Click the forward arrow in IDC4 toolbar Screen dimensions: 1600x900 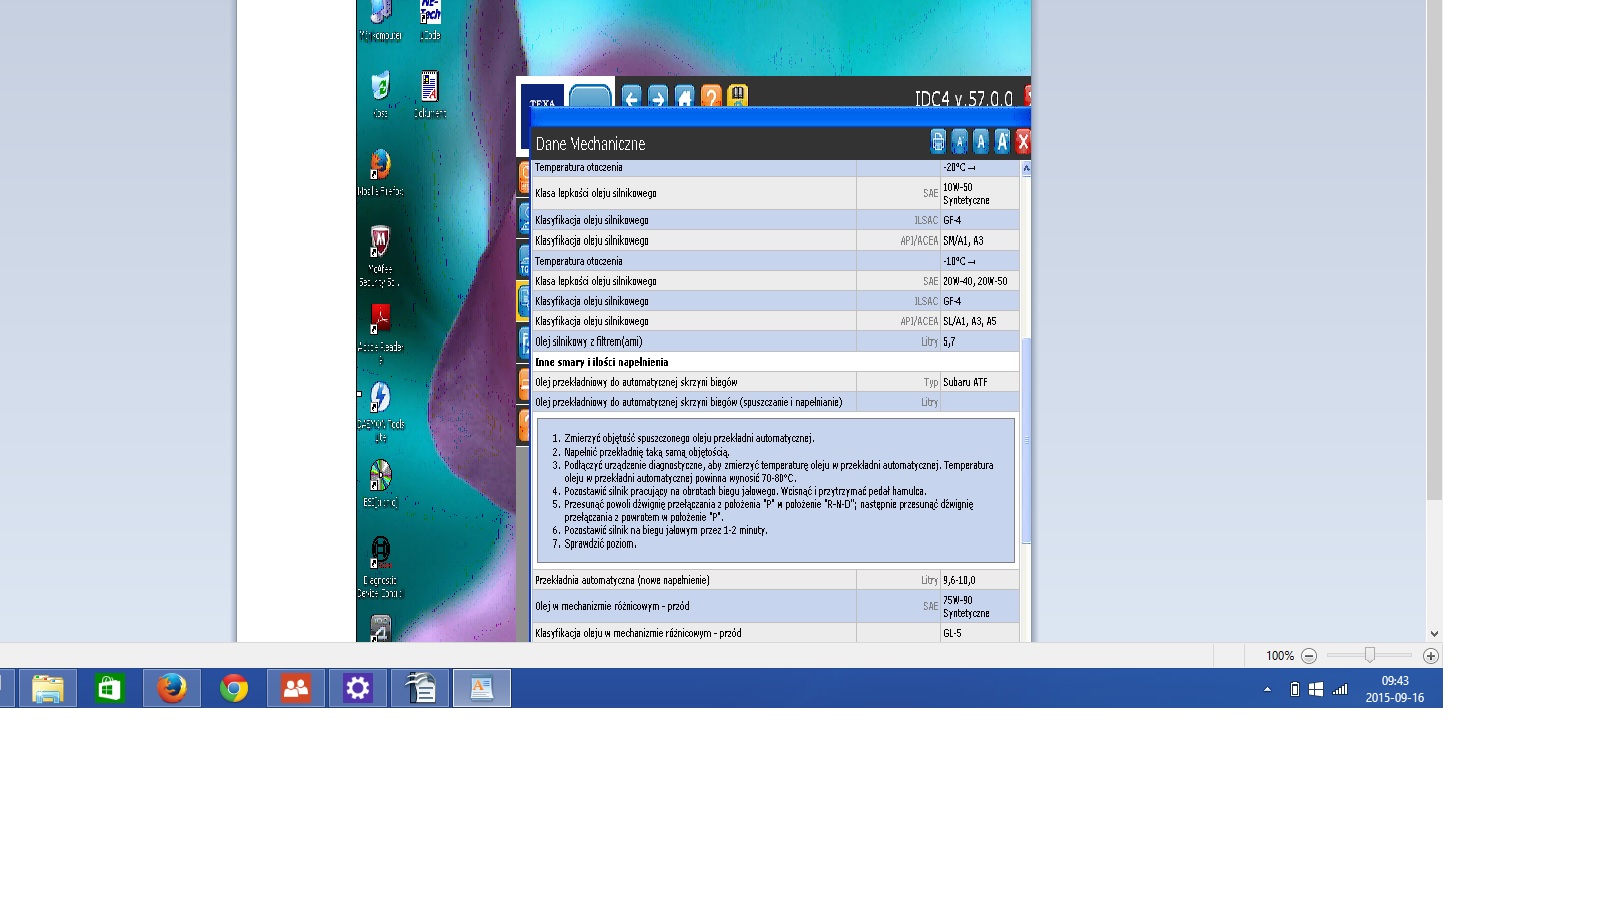pos(658,97)
